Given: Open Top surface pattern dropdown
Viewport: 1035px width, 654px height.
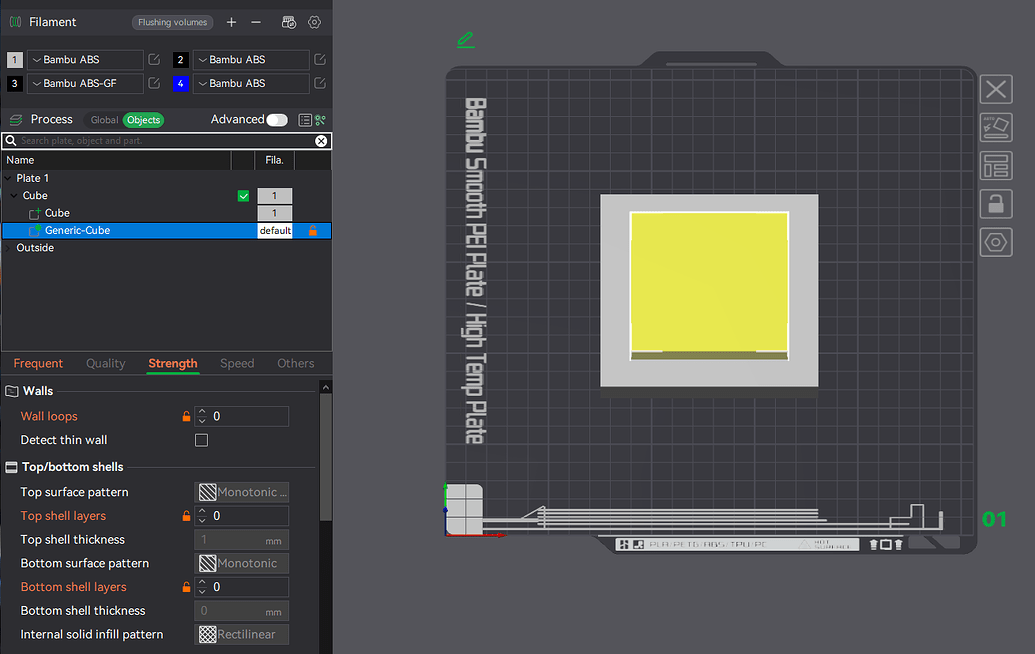Looking at the screenshot, I should (242, 492).
